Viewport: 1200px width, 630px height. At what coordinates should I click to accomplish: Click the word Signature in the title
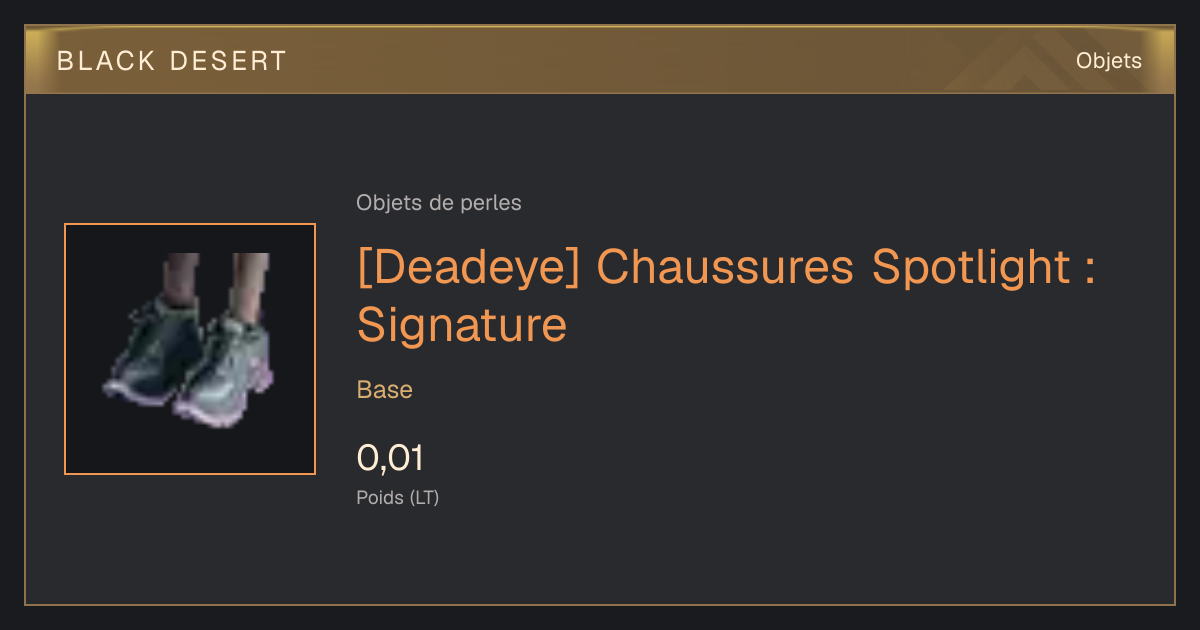(x=462, y=326)
